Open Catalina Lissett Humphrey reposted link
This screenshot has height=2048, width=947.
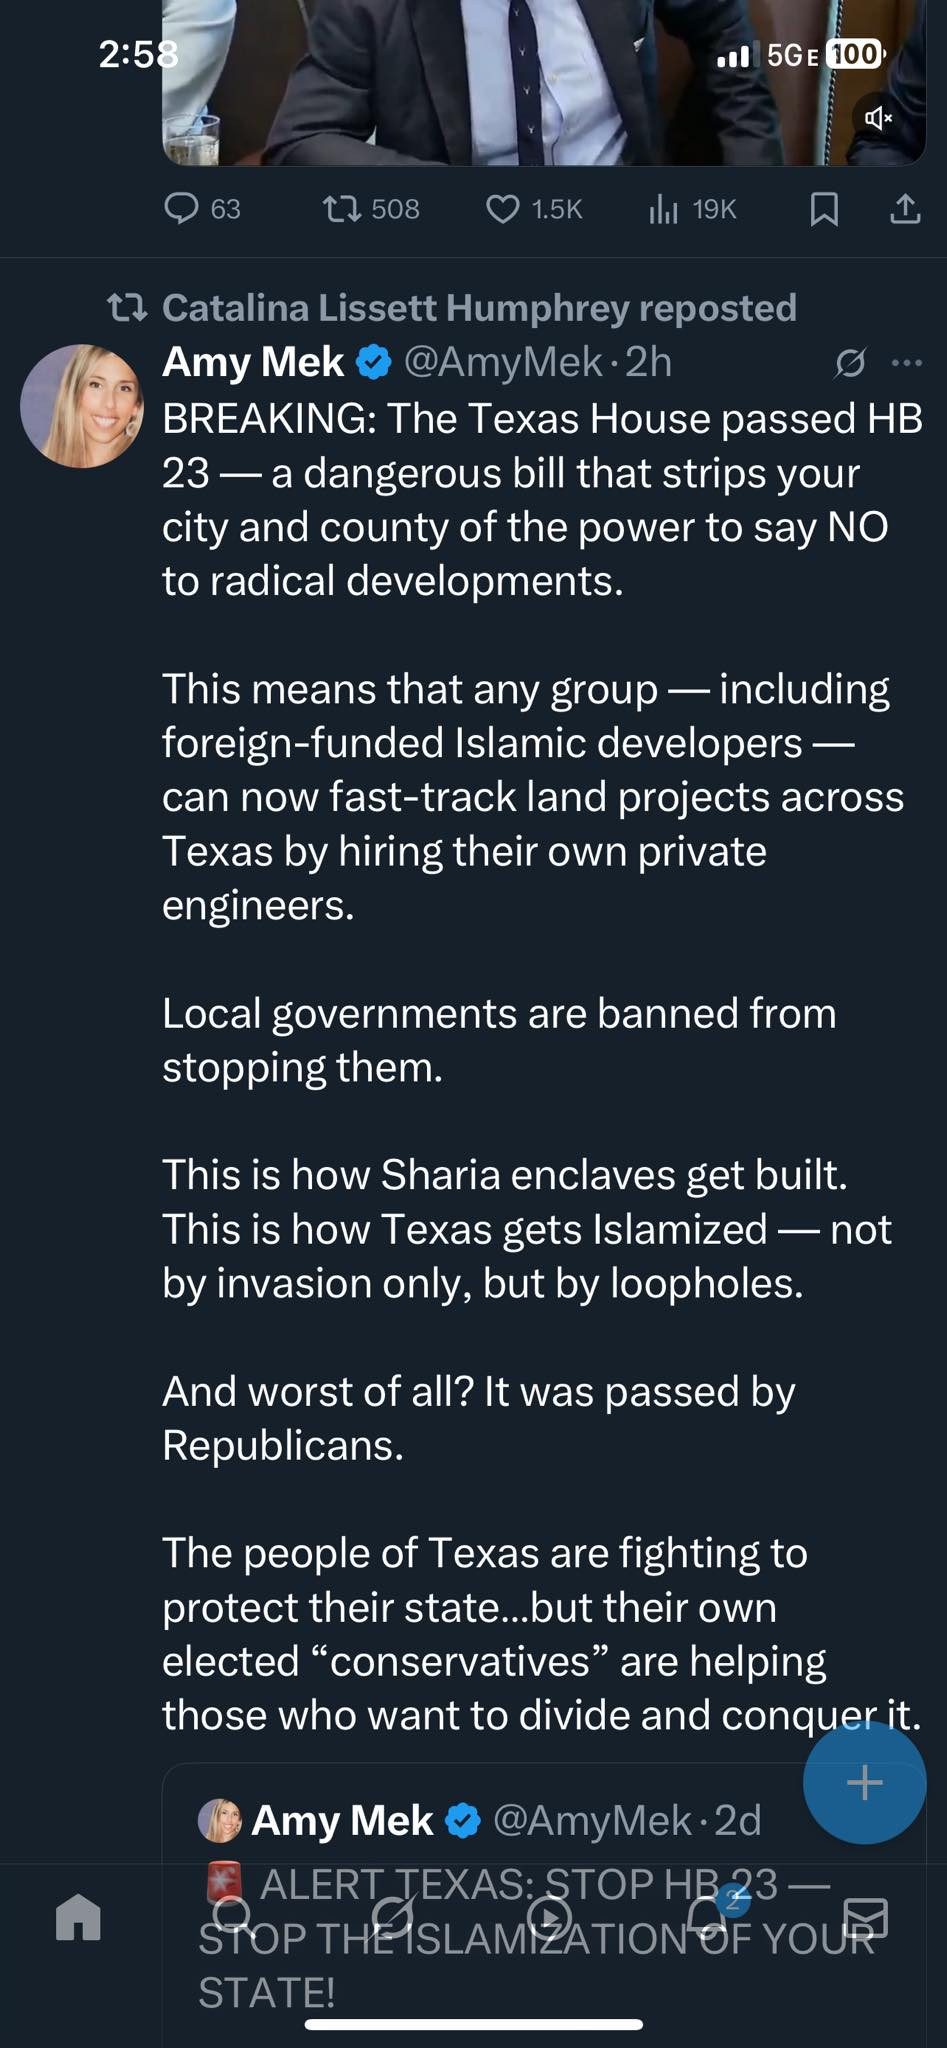pyautogui.click(x=478, y=308)
